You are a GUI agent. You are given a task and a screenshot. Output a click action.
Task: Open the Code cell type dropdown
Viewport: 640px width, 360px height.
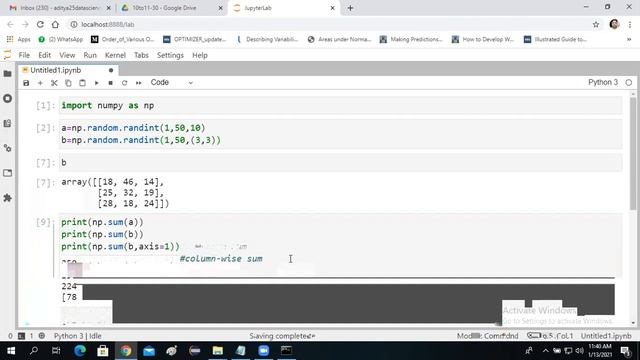pos(171,82)
